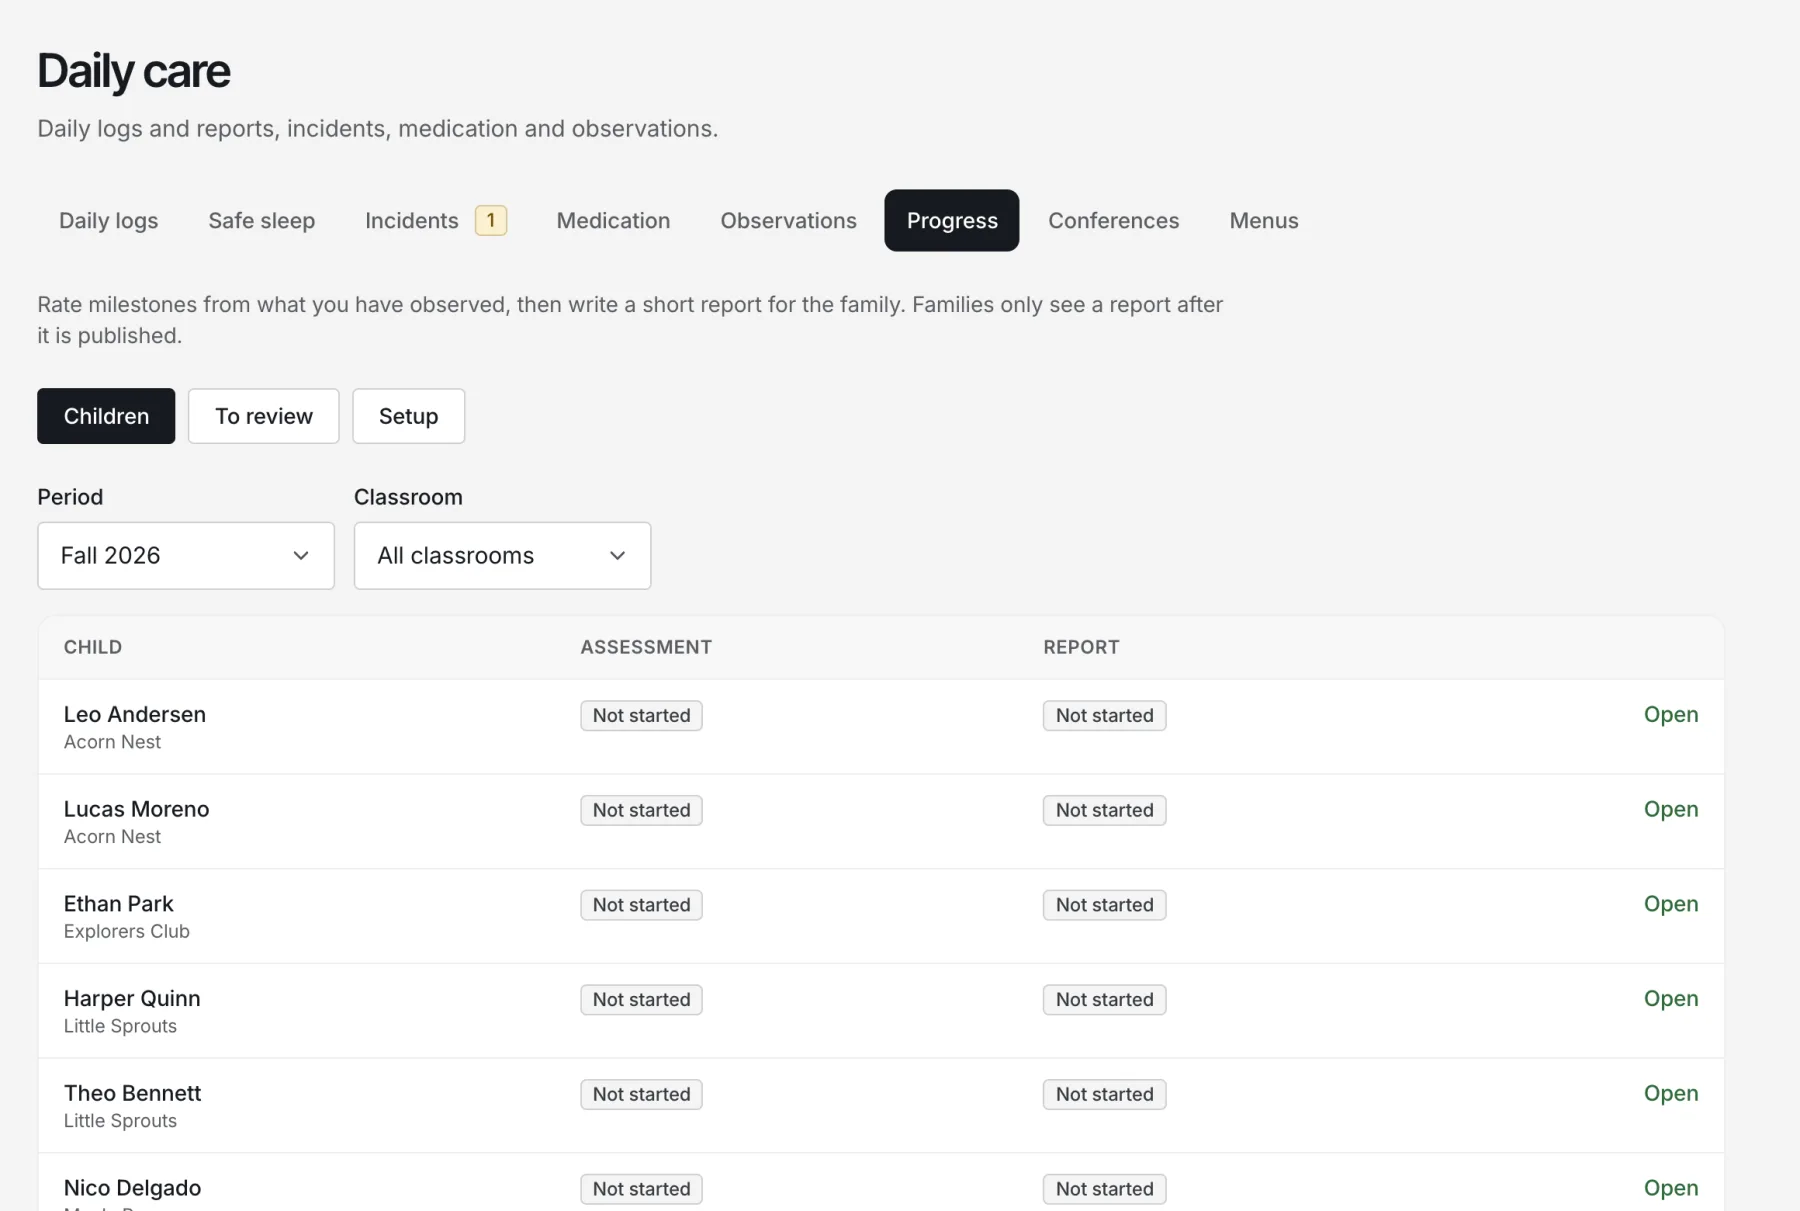The image size is (1800, 1211).
Task: Open the Daily logs tab
Action: [x=108, y=220]
